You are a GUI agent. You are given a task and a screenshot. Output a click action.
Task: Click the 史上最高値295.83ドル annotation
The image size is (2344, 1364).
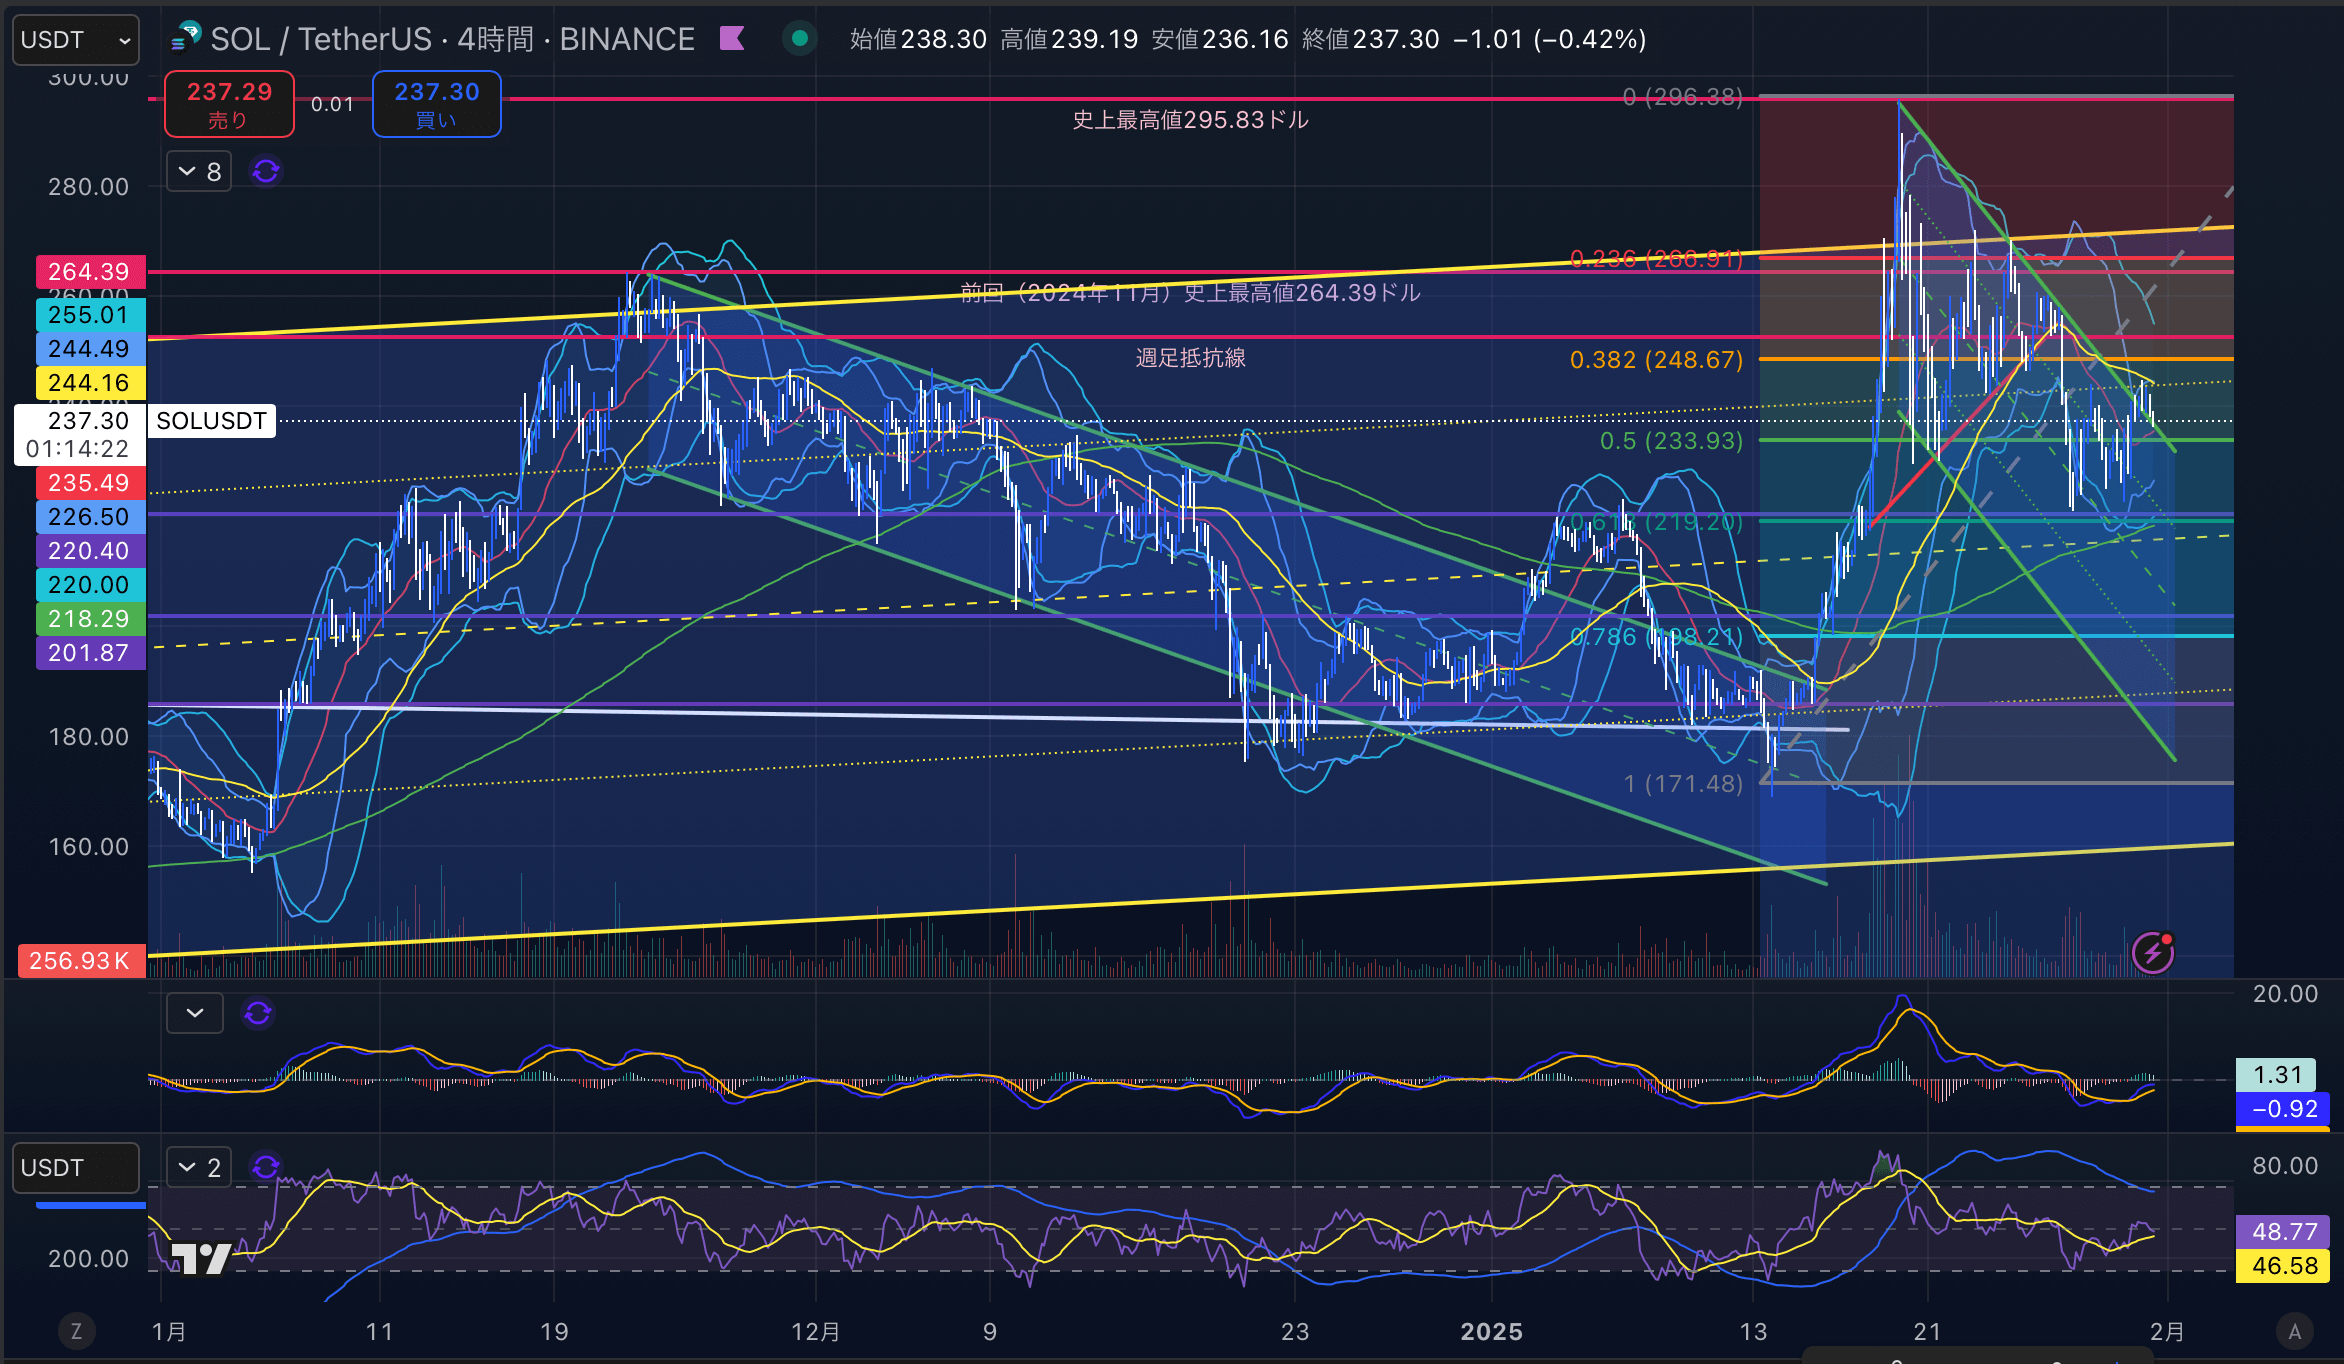(x=1190, y=120)
